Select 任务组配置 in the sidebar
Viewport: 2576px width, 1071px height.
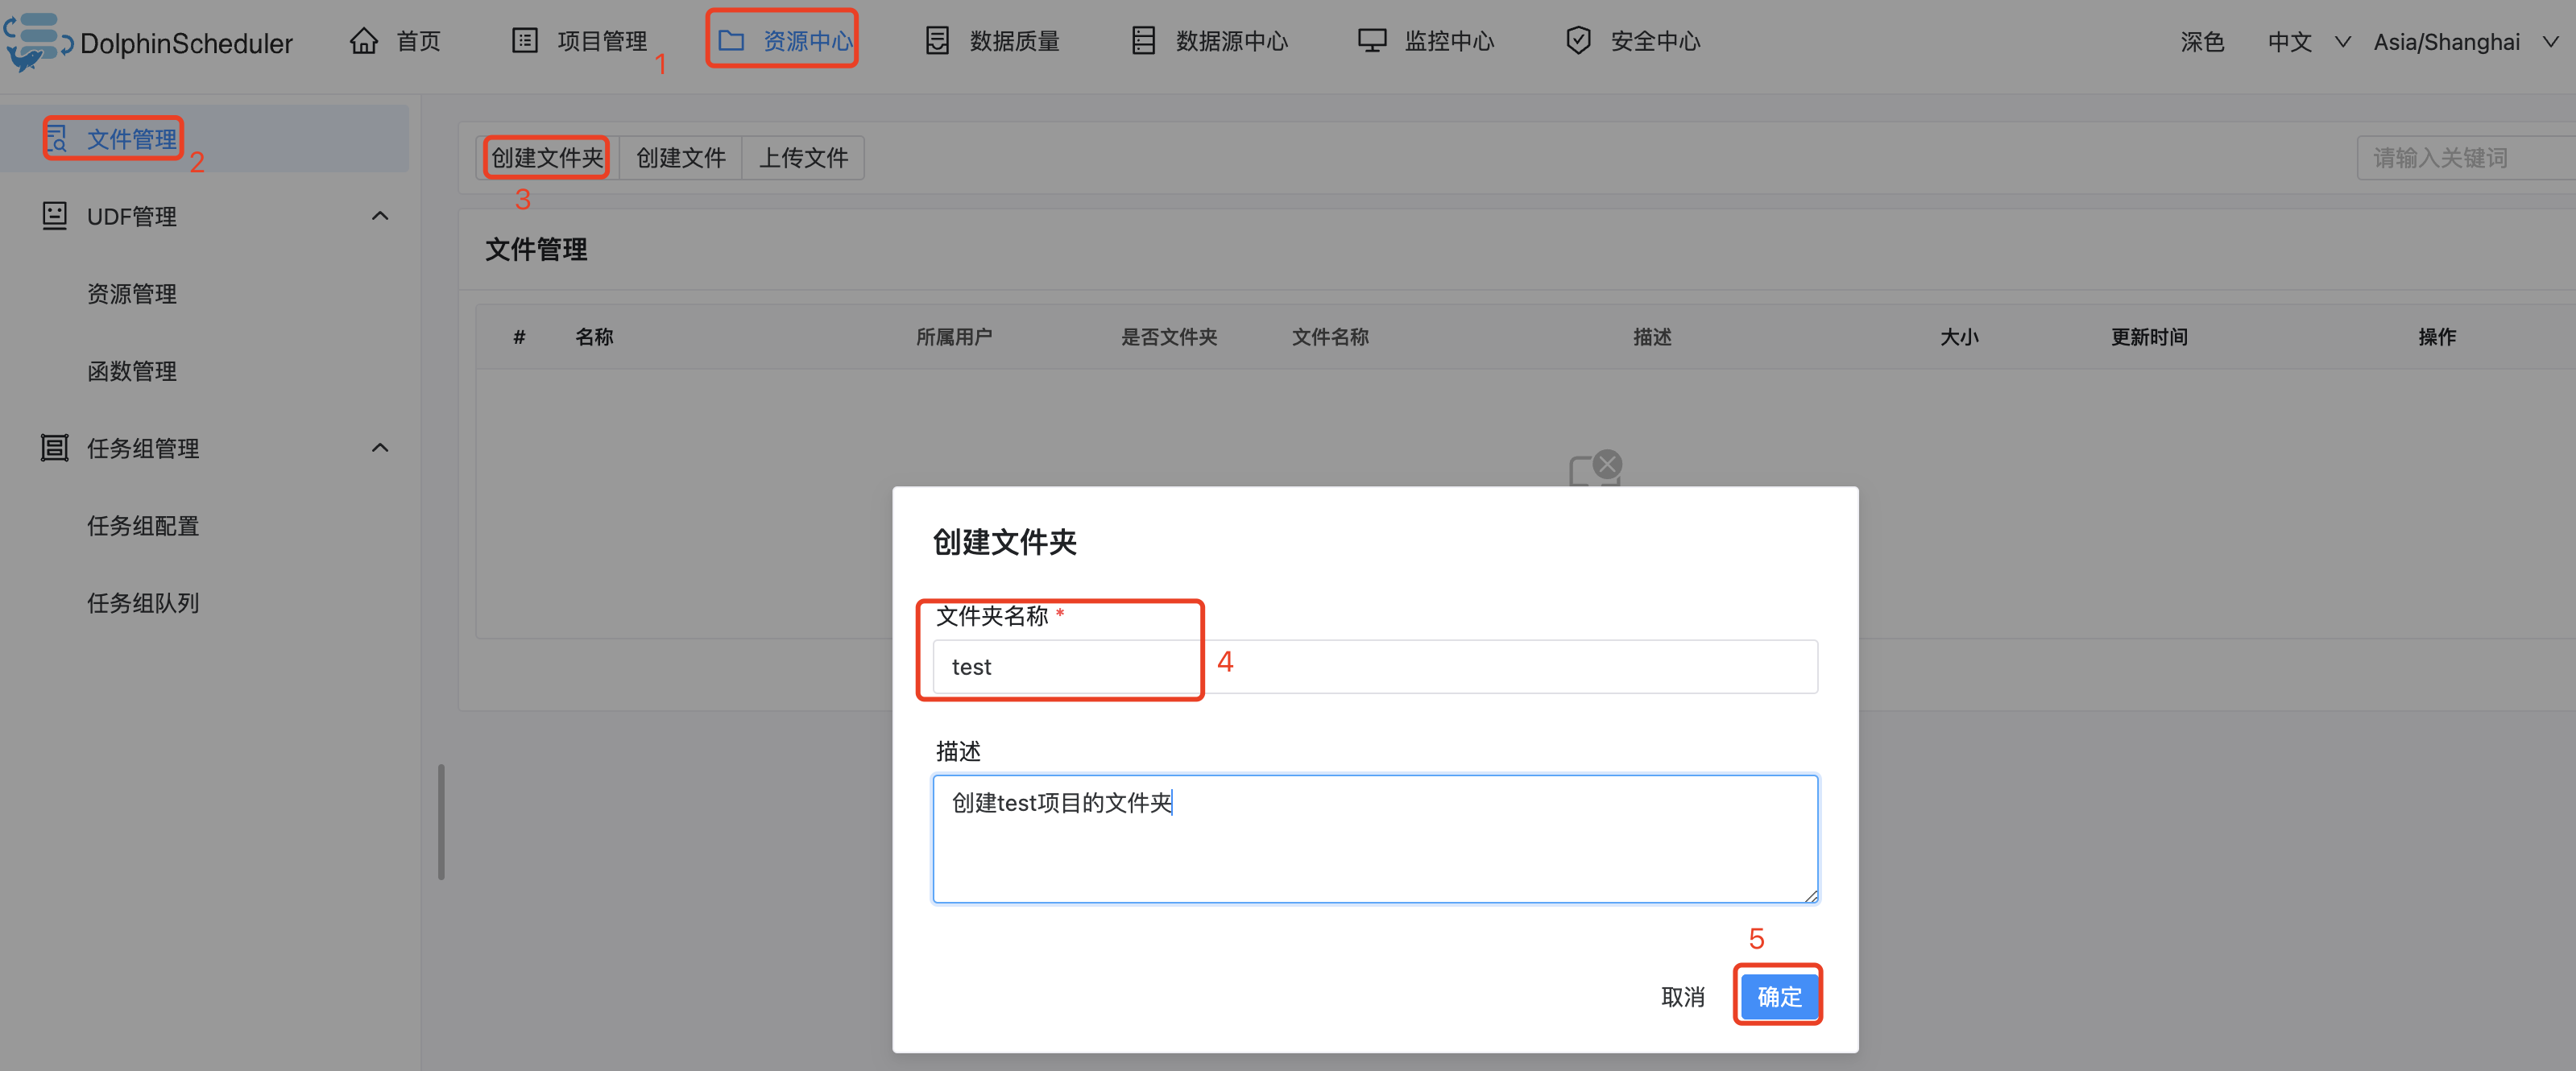(x=143, y=526)
